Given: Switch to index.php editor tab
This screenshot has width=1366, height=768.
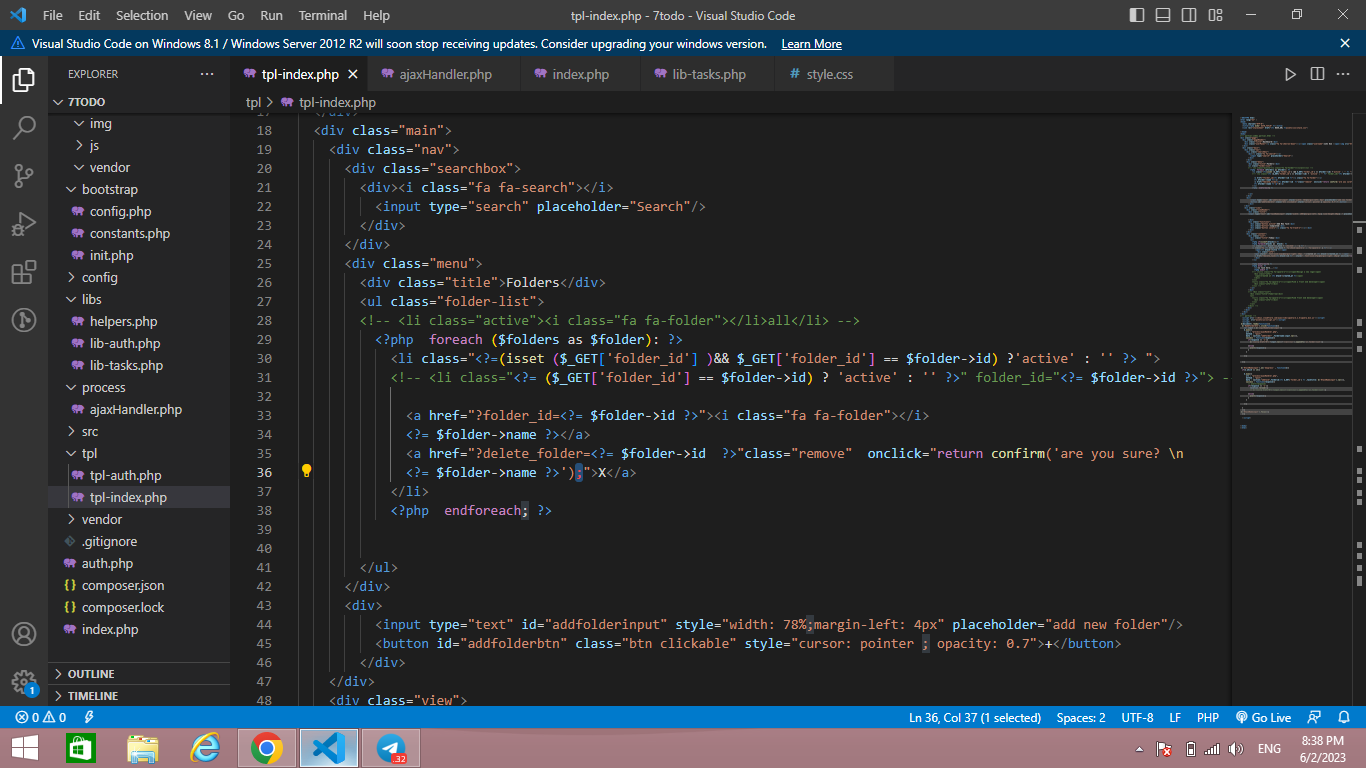Looking at the screenshot, I should coord(580,74).
